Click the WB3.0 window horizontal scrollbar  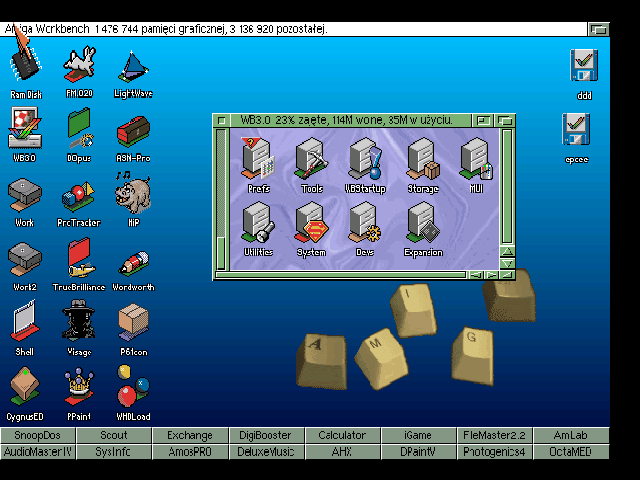click(341, 275)
